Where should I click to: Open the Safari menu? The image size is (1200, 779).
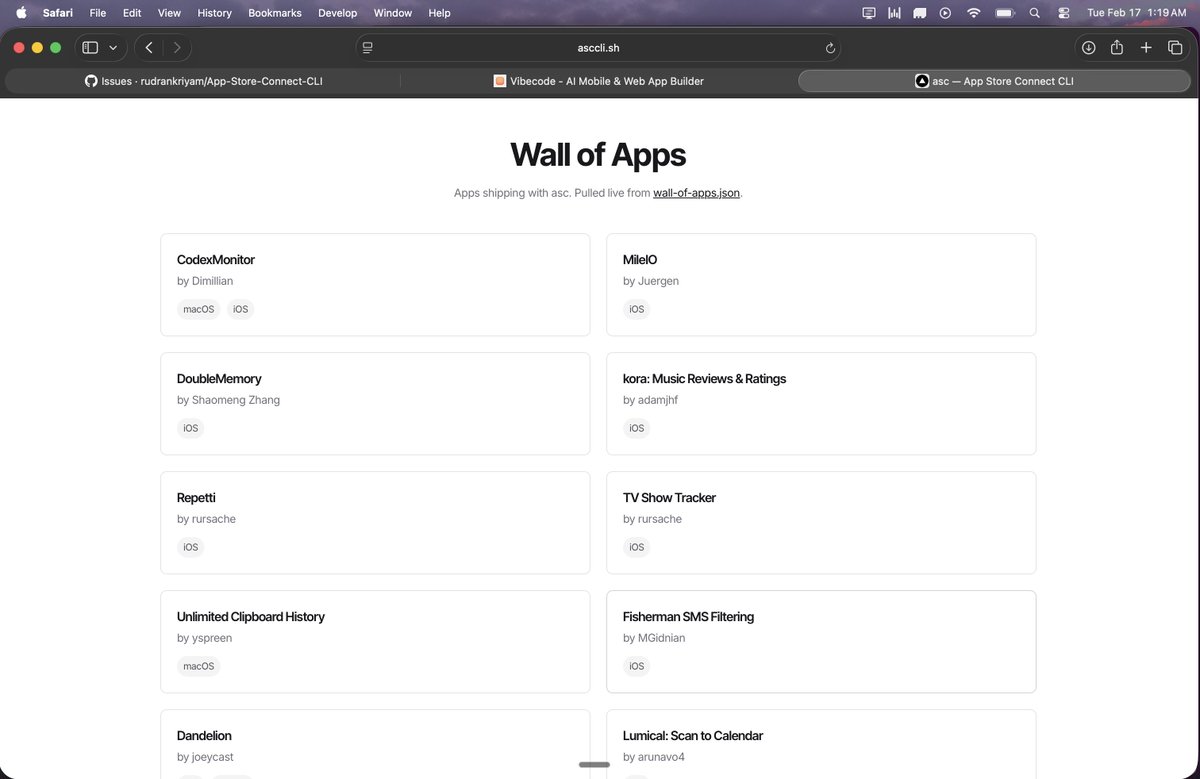(x=58, y=13)
